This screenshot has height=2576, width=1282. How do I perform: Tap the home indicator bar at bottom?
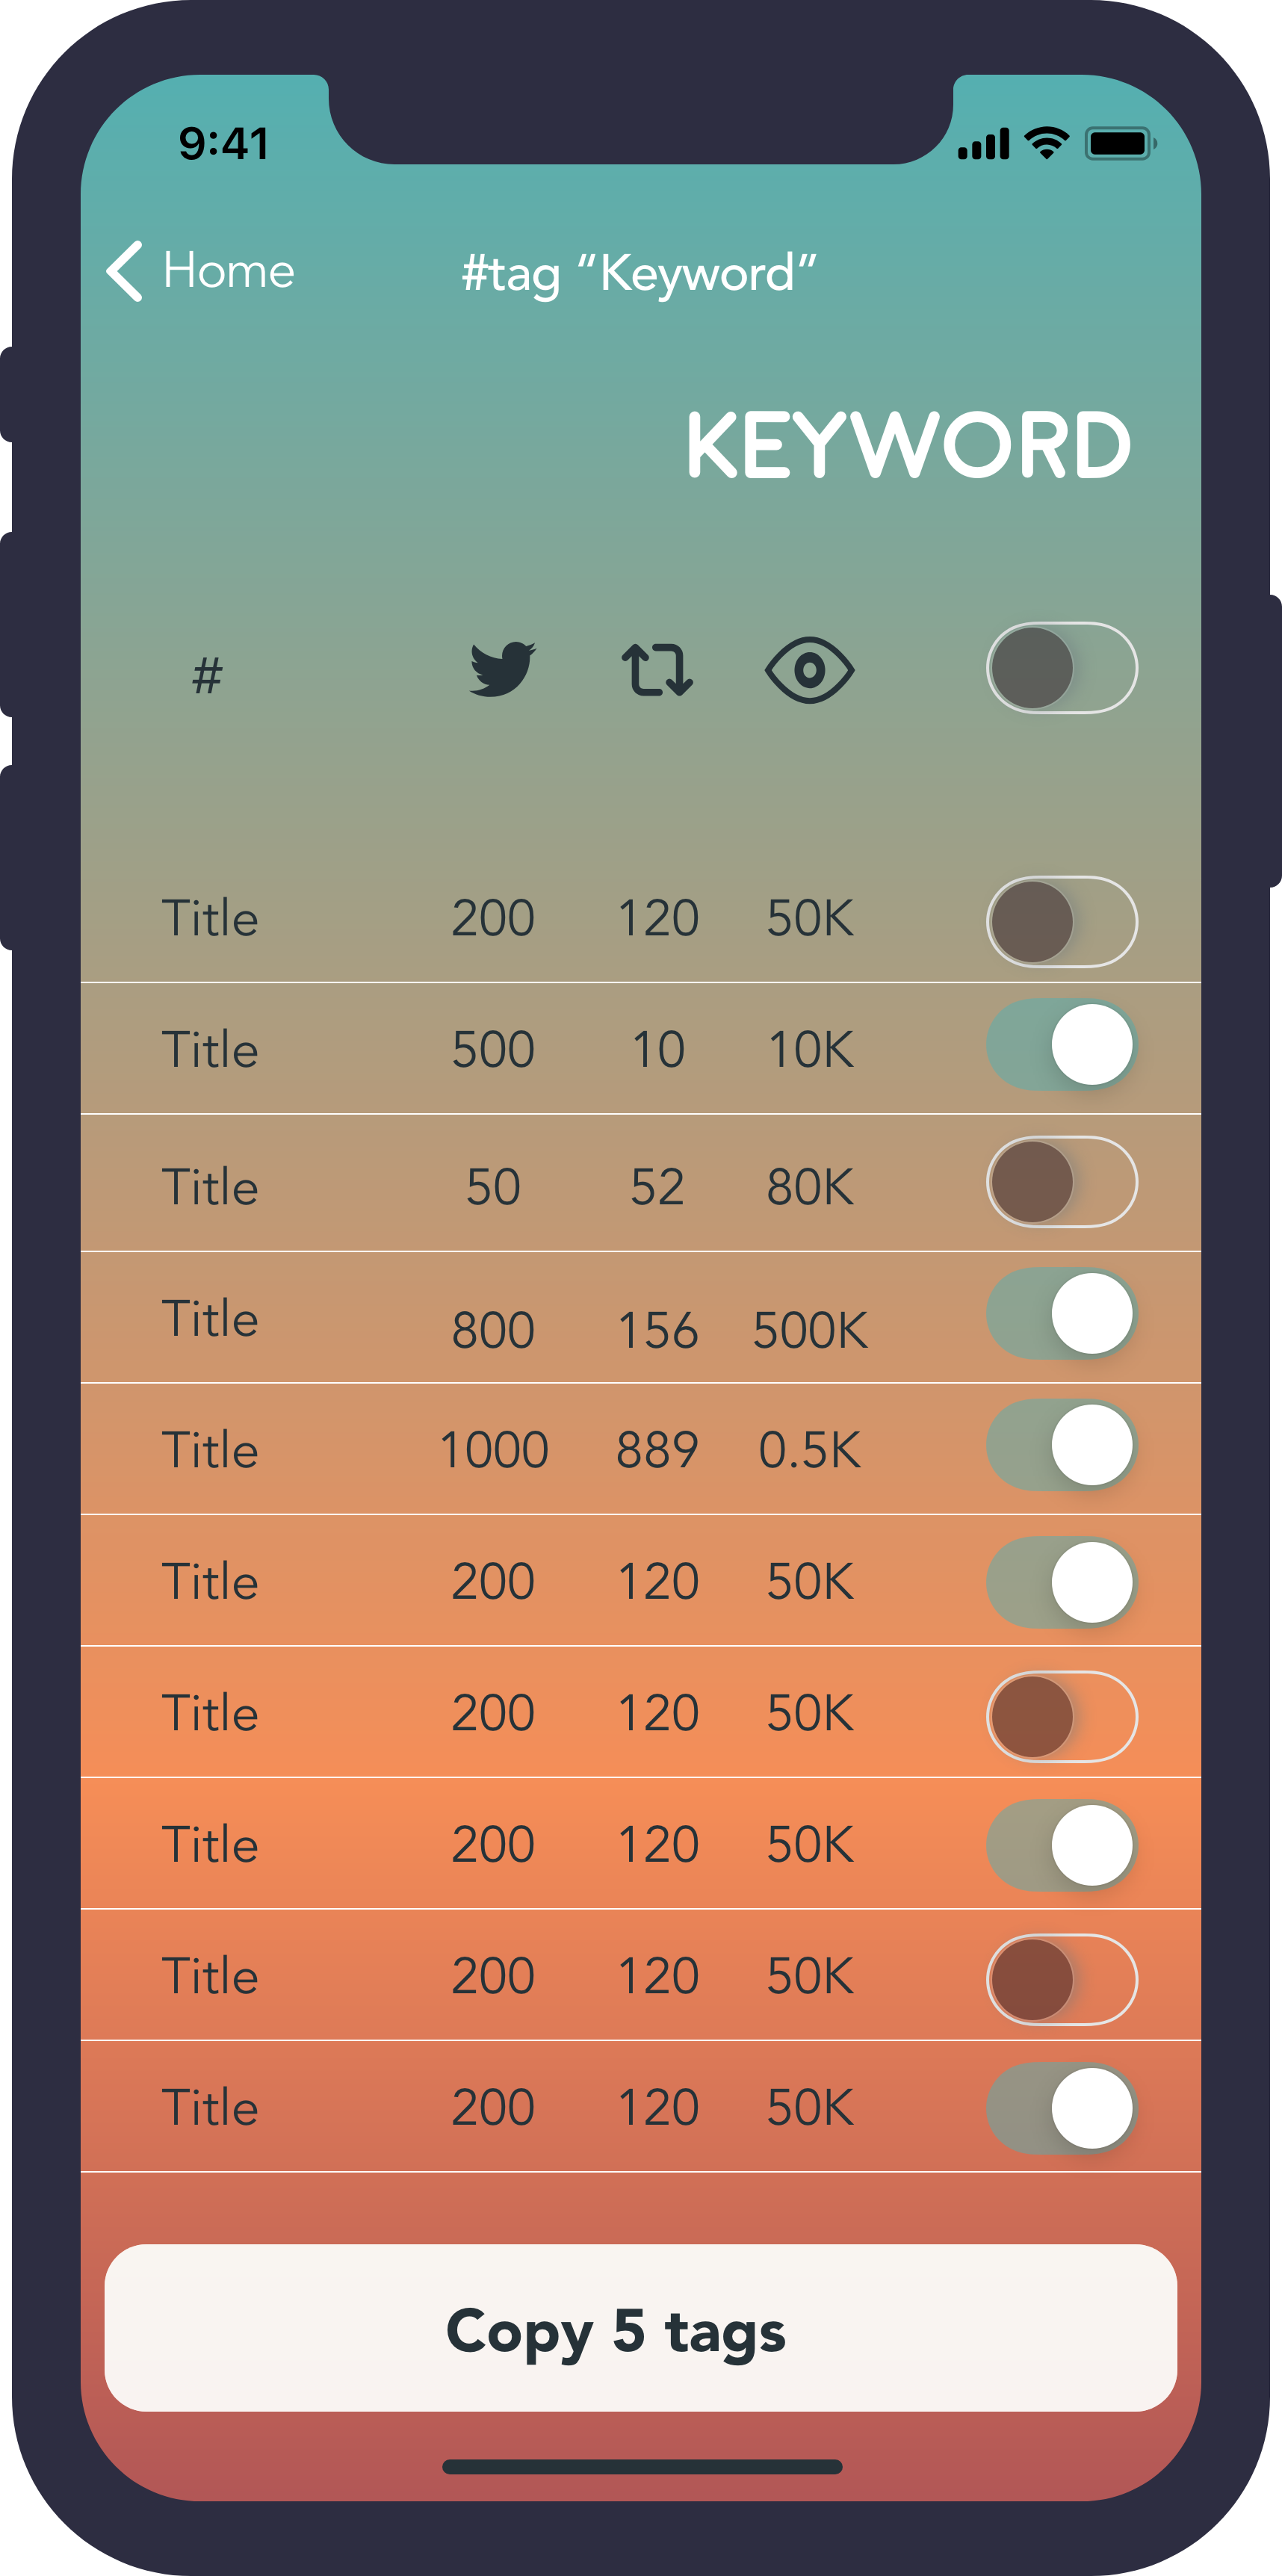642,2466
